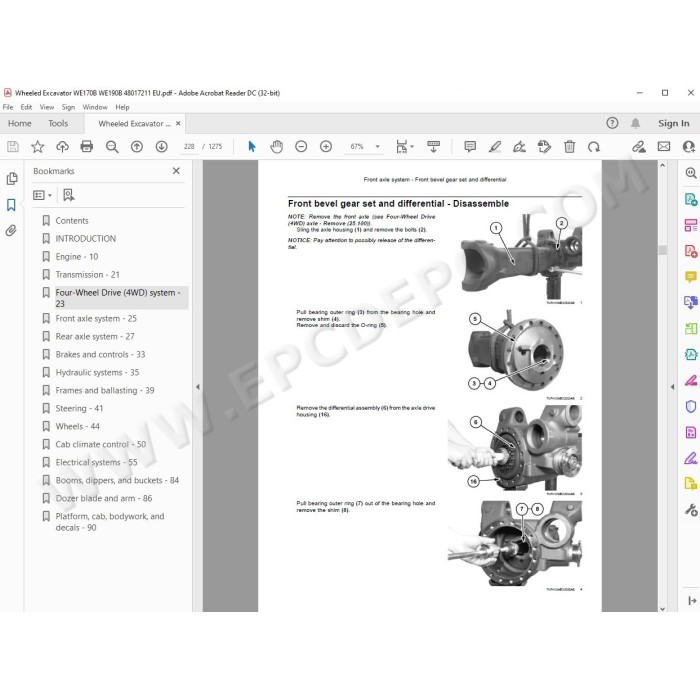This screenshot has width=700, height=700.
Task: Open the View menu
Action: (47, 107)
